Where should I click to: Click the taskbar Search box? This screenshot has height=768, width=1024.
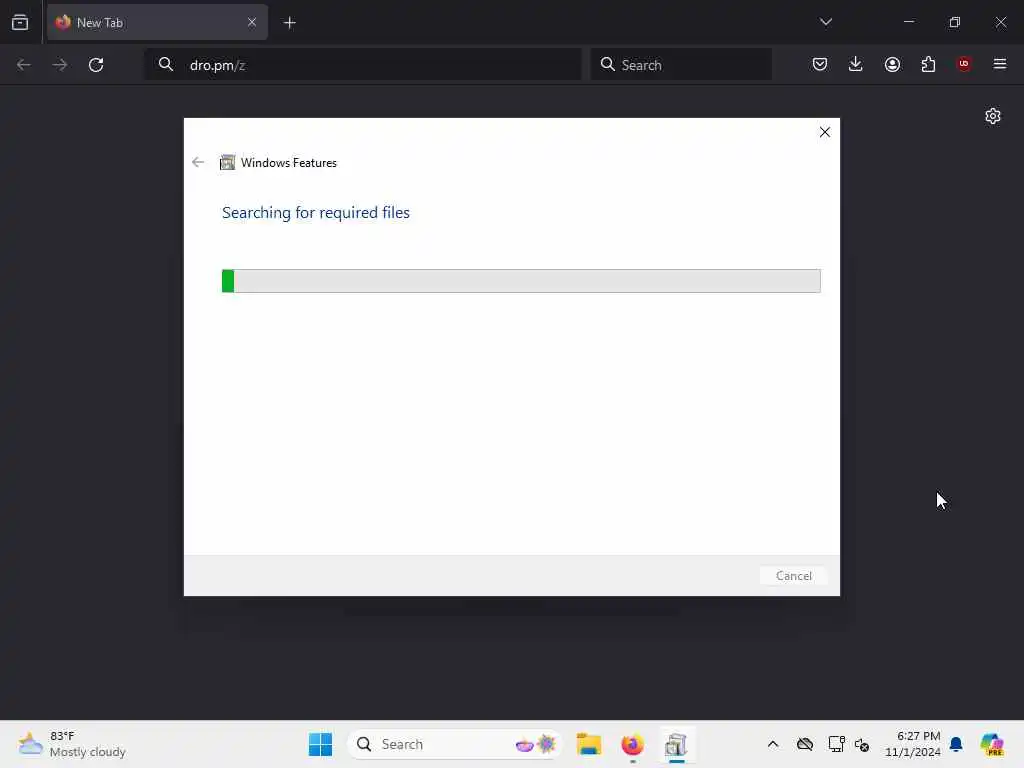coord(455,744)
